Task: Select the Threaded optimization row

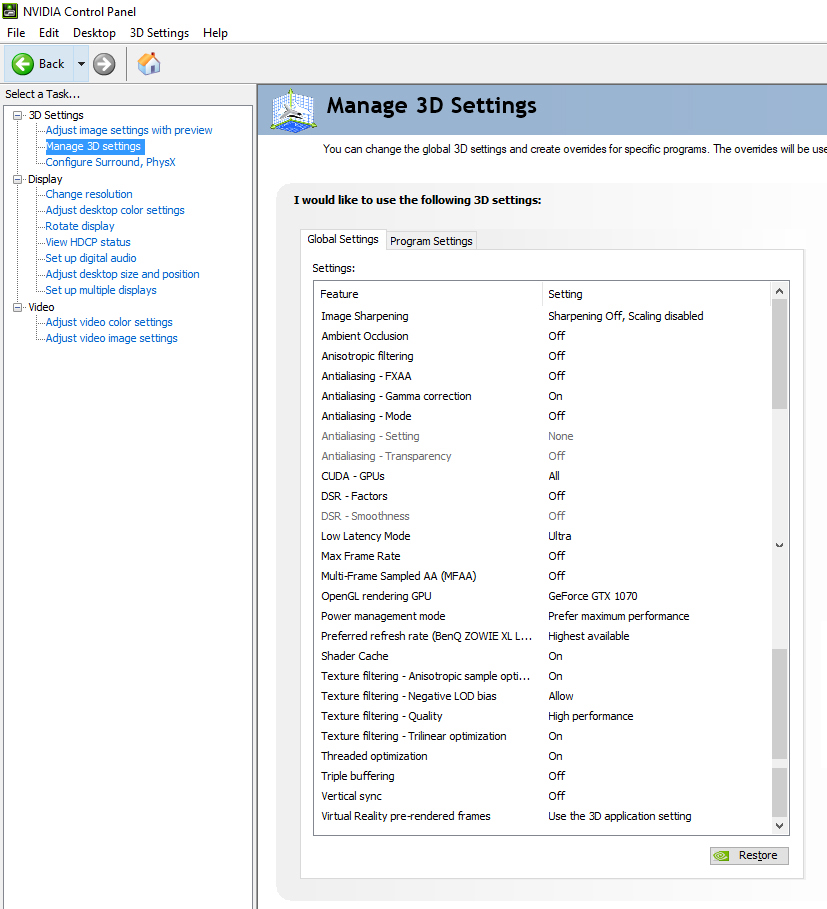Action: pyautogui.click(x=543, y=757)
